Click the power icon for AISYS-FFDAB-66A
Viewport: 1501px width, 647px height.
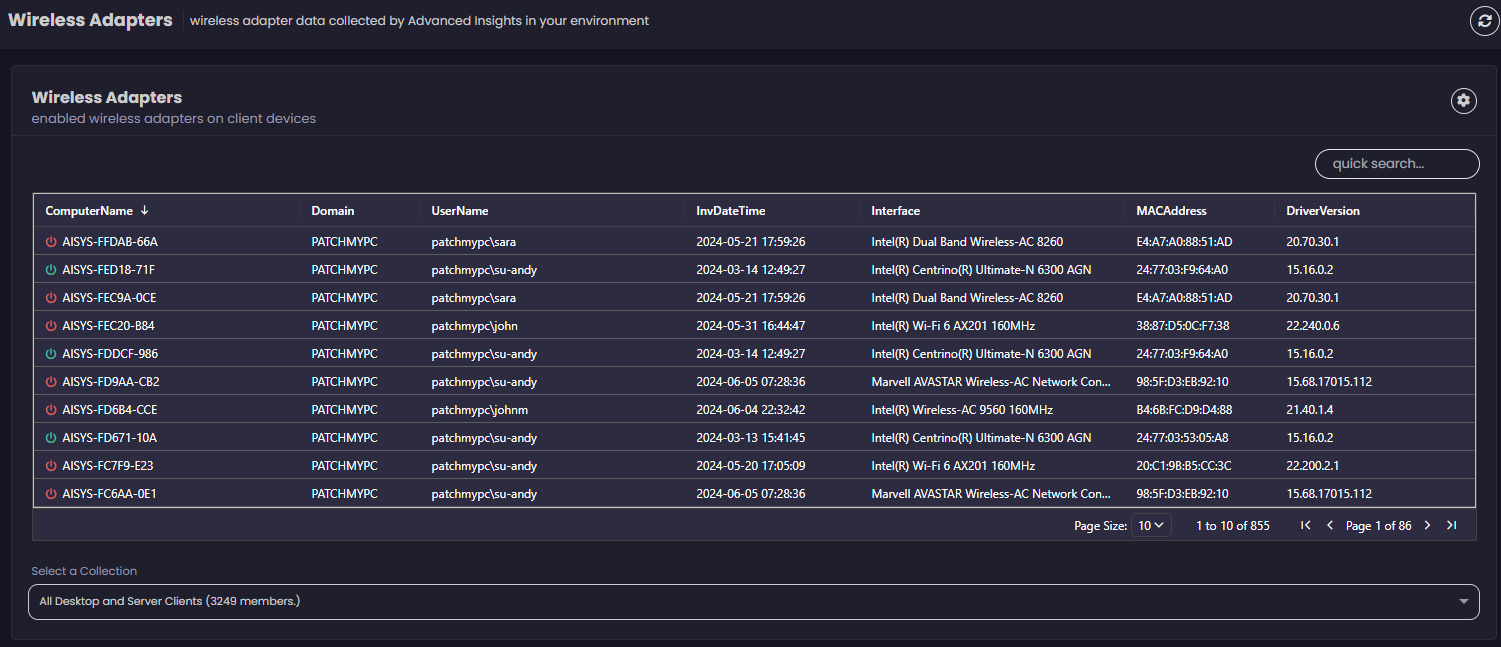point(51,242)
